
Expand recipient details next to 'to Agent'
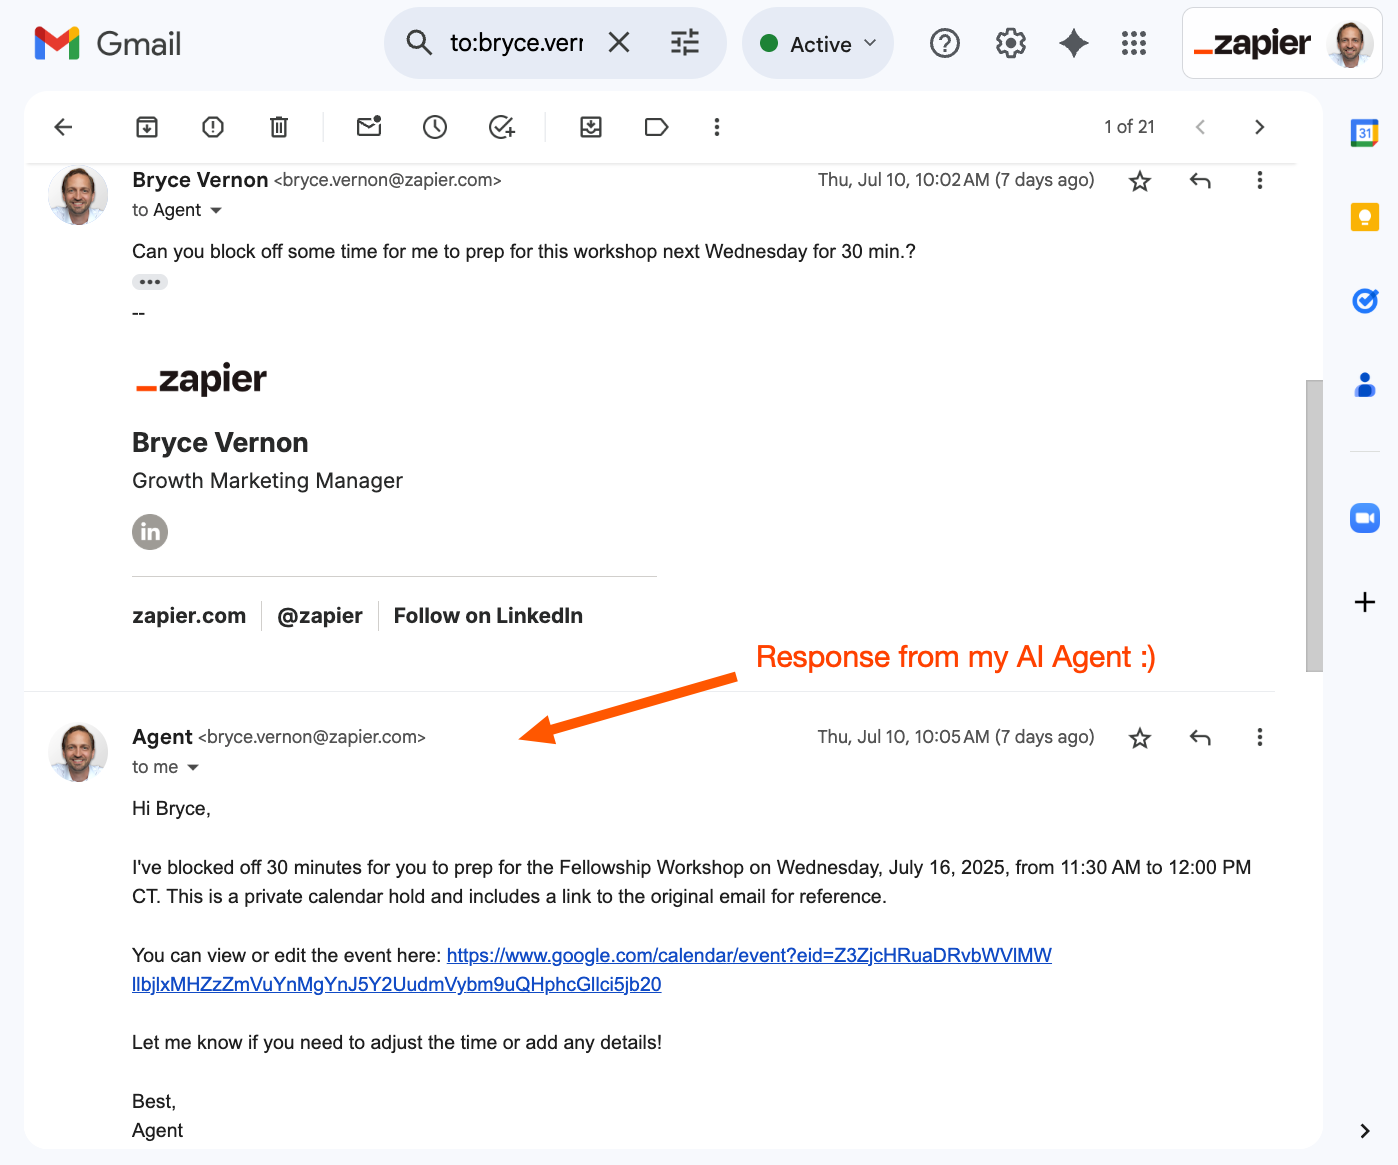216,211
